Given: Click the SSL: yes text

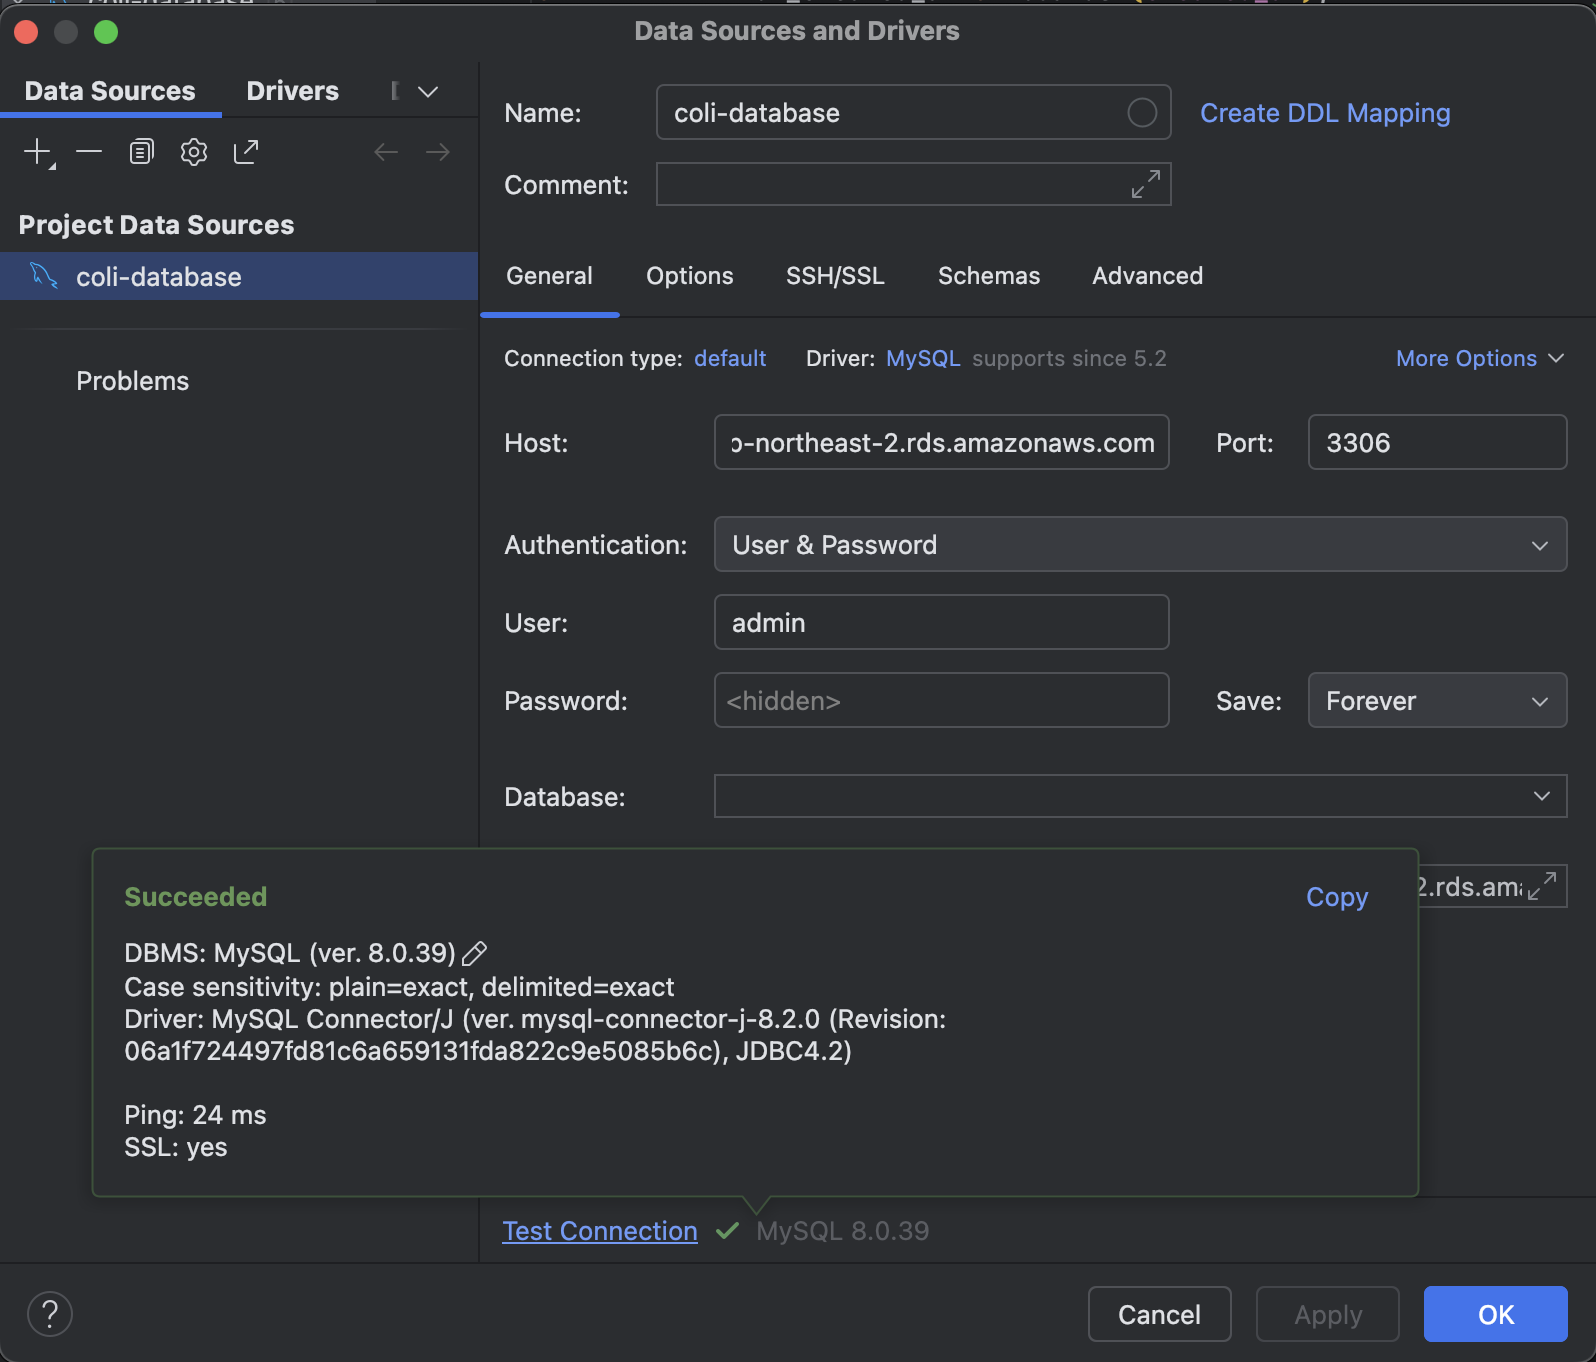Looking at the screenshot, I should pyautogui.click(x=175, y=1147).
